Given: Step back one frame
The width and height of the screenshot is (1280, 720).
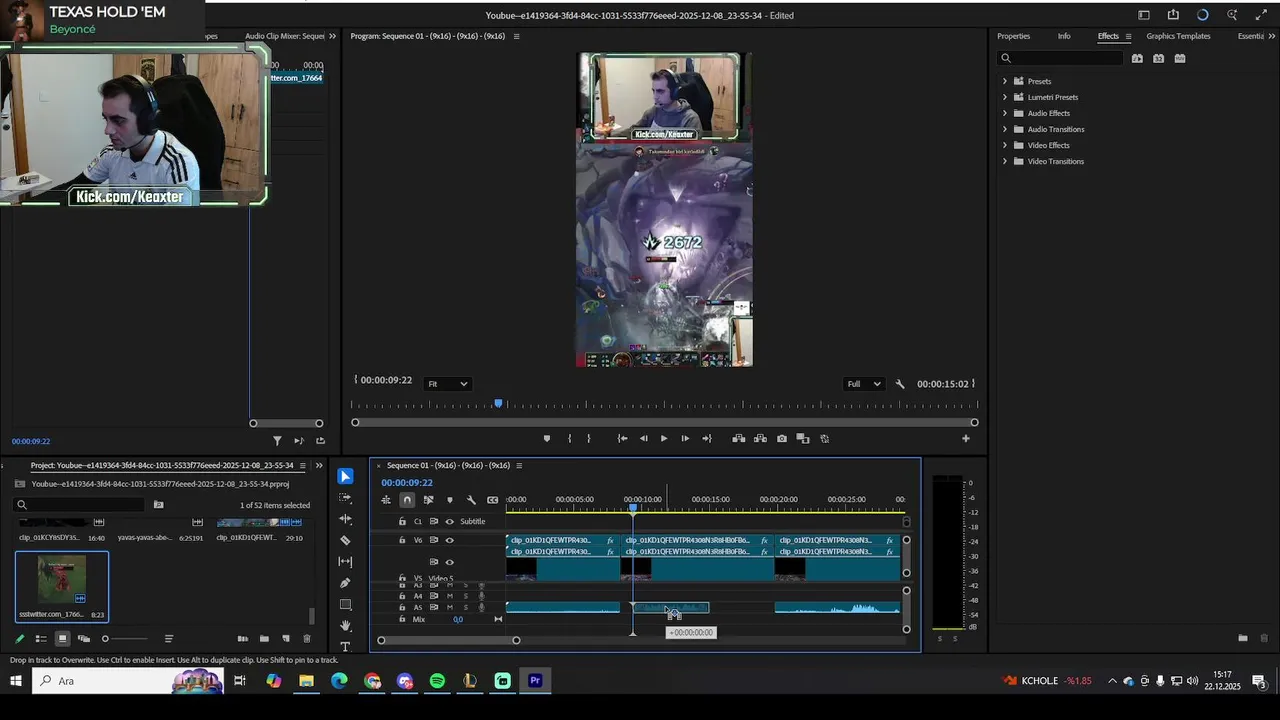Looking at the screenshot, I should 643,438.
